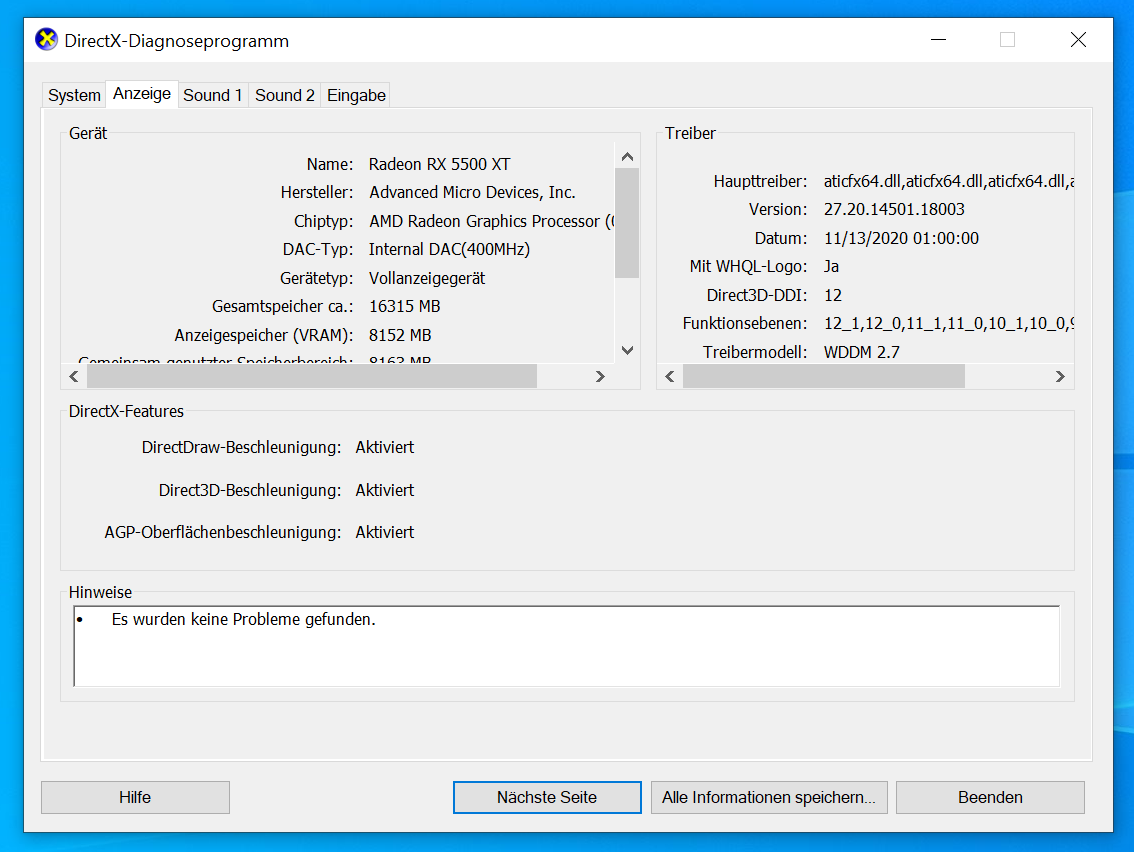Click the Chiptyp: label
Screen dimensions: 1134x852
click(x=323, y=221)
